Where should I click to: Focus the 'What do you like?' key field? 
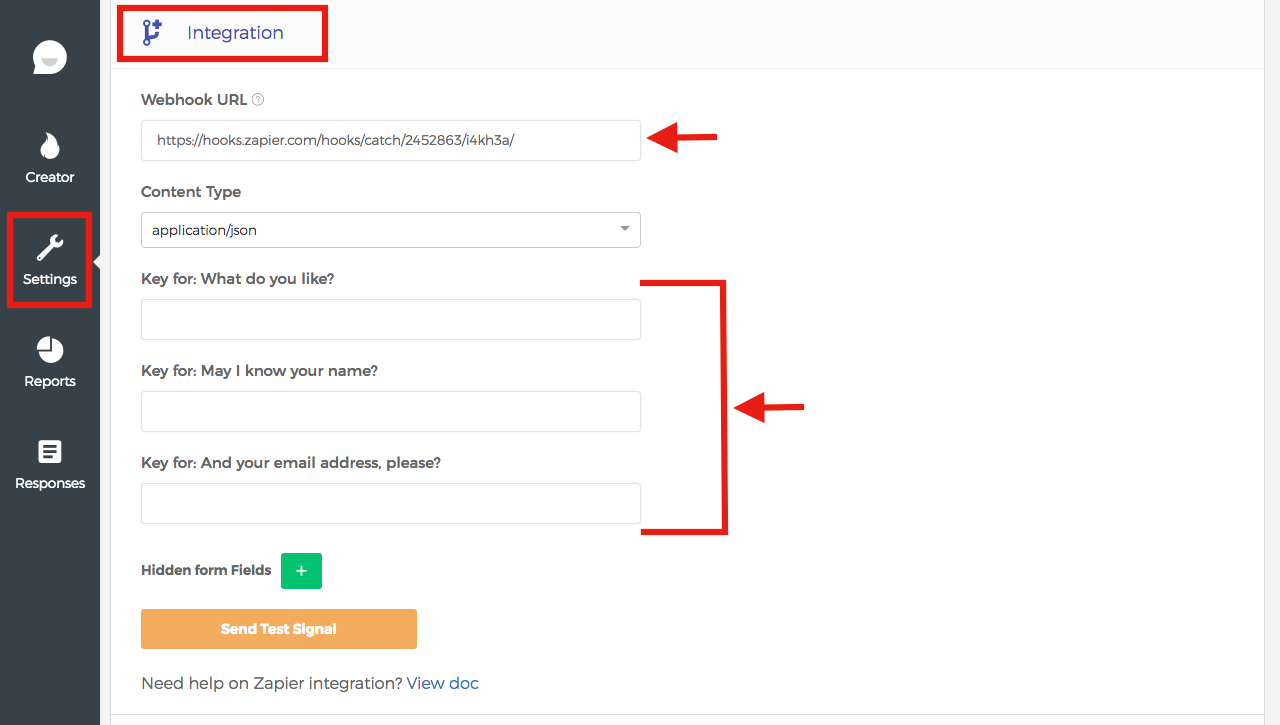tap(391, 319)
